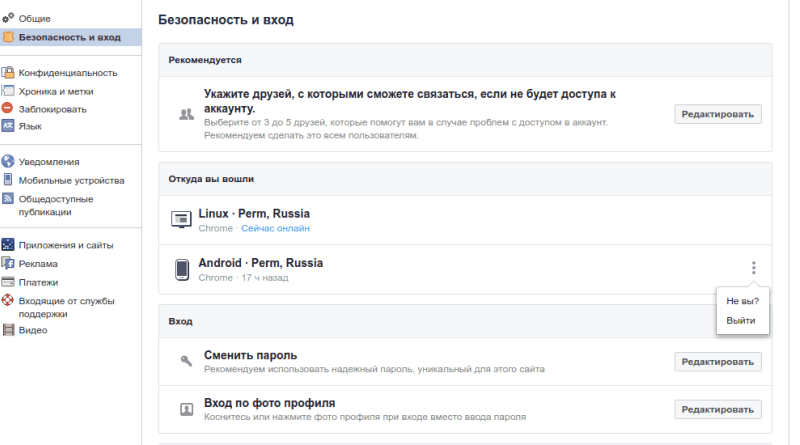Image resolution: width=800 pixels, height=445 pixels.
Task: Select the 'Android · Perm, Russia' session title
Action: (261, 263)
